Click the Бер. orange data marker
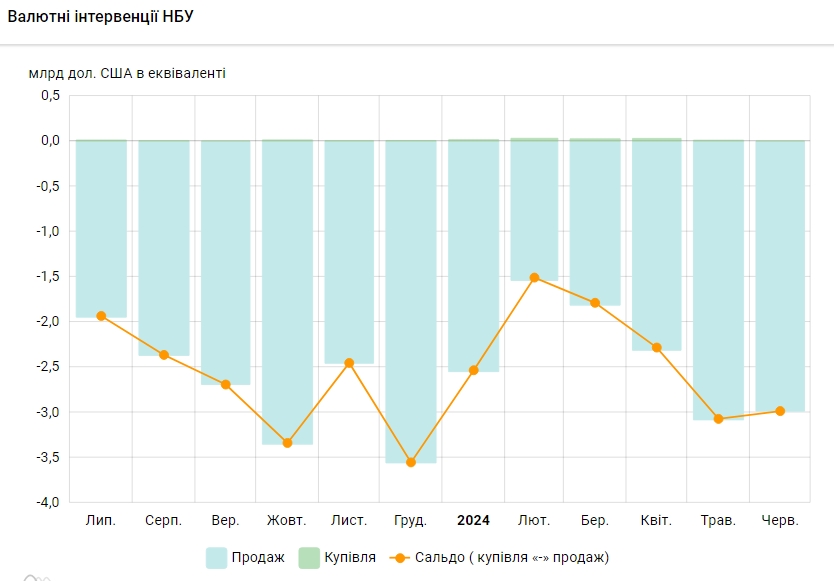834x581 pixels. 595,303
